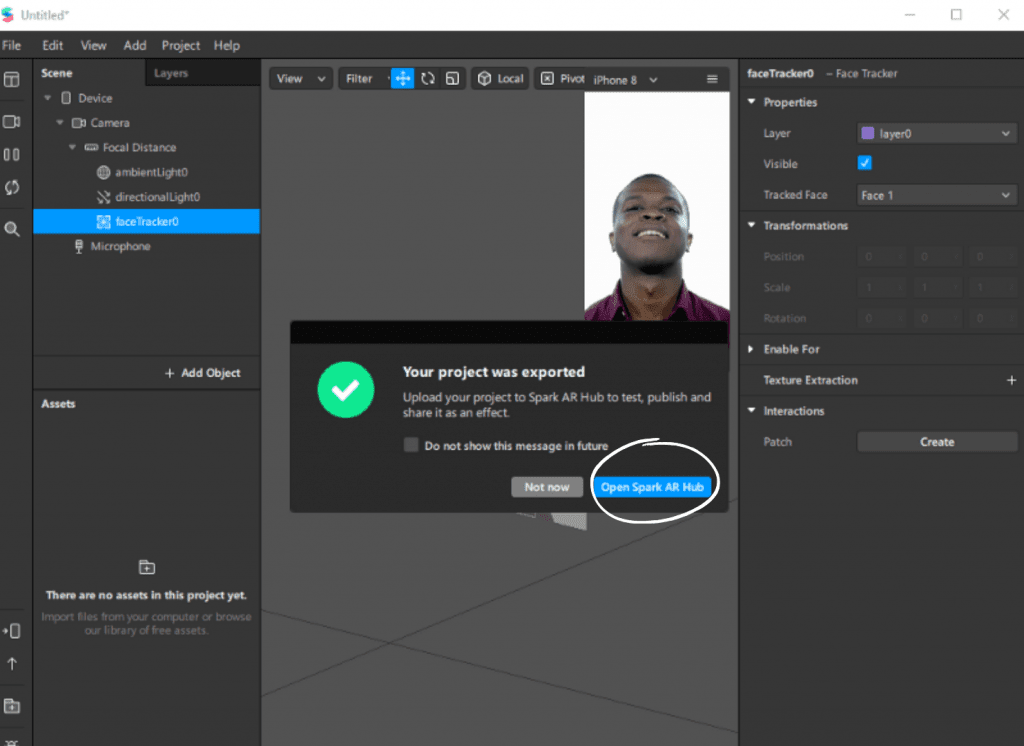Viewport: 1024px width, 746px height.
Task: Pause preview with the pause icon
Action: point(12,155)
